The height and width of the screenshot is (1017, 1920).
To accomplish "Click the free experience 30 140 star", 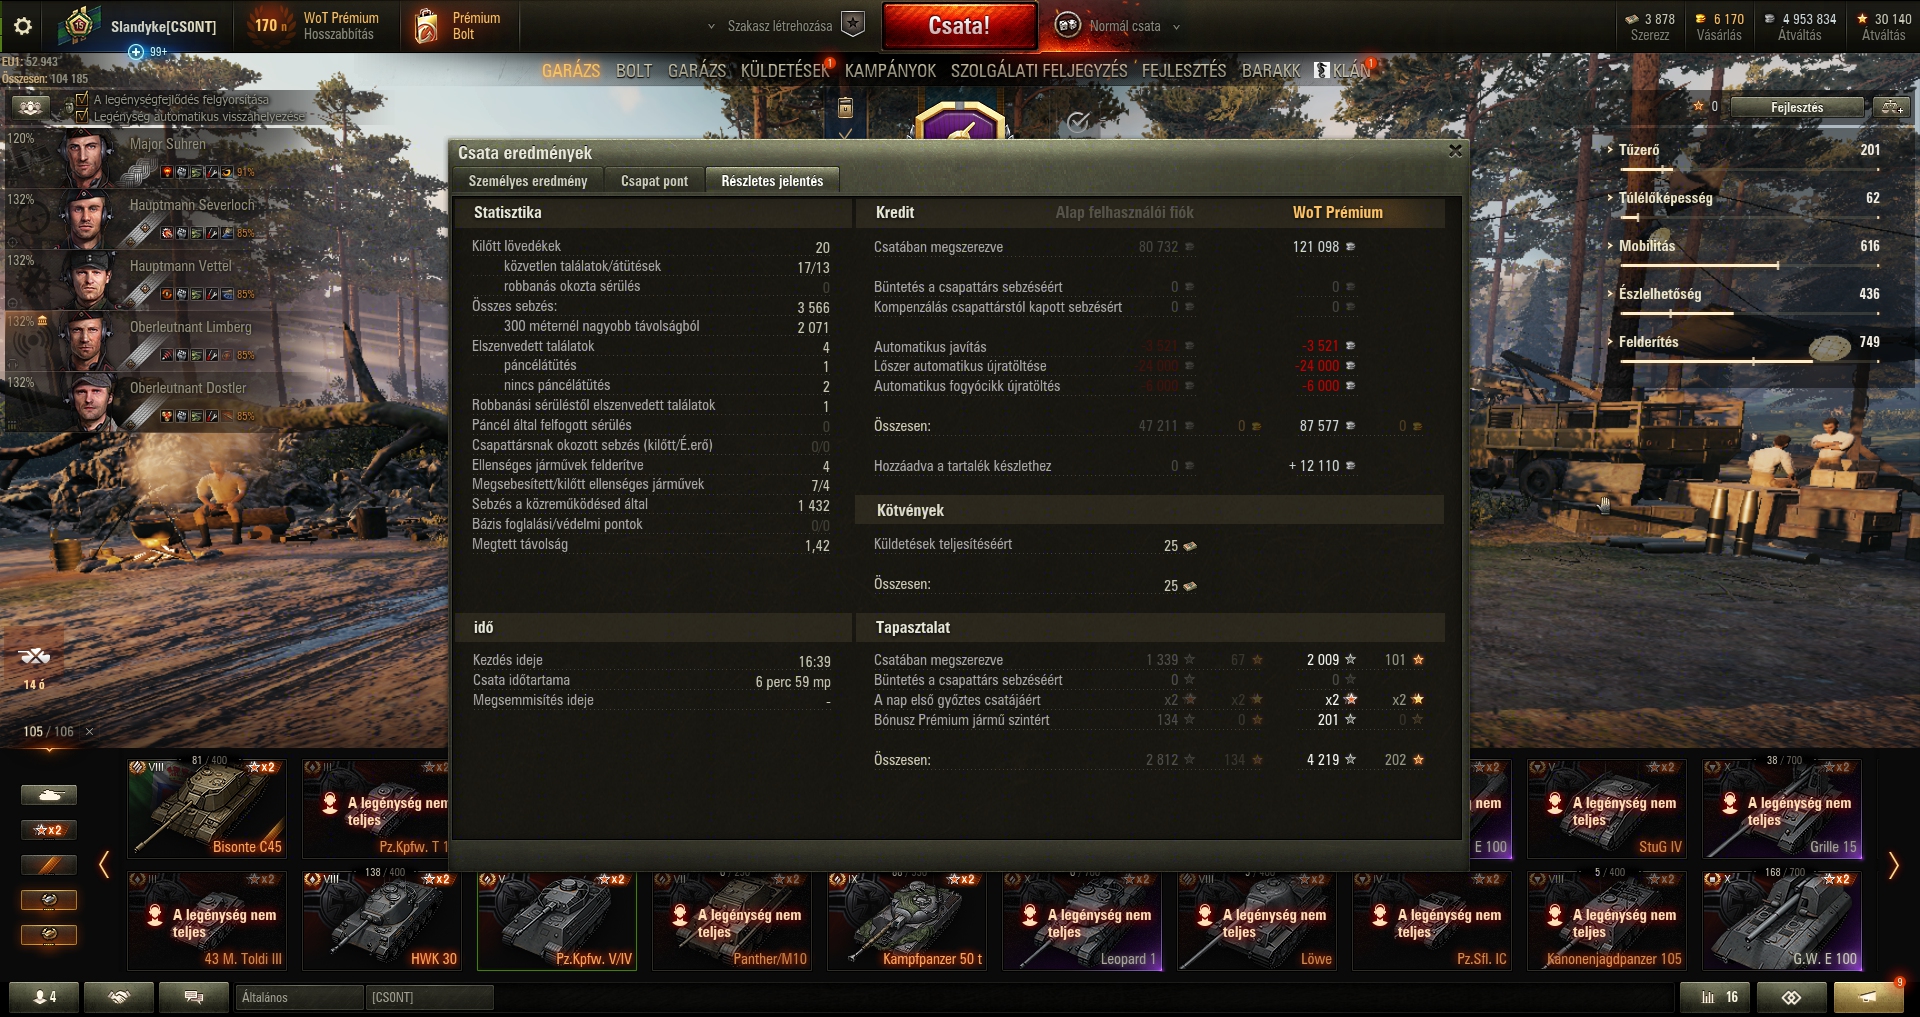I will pyautogui.click(x=1862, y=19).
